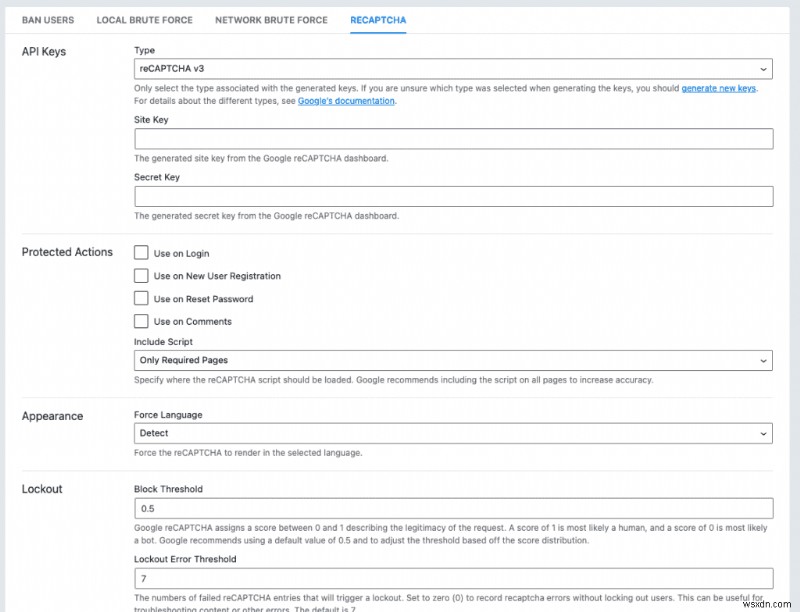Click the Block Threshold field

[453, 508]
